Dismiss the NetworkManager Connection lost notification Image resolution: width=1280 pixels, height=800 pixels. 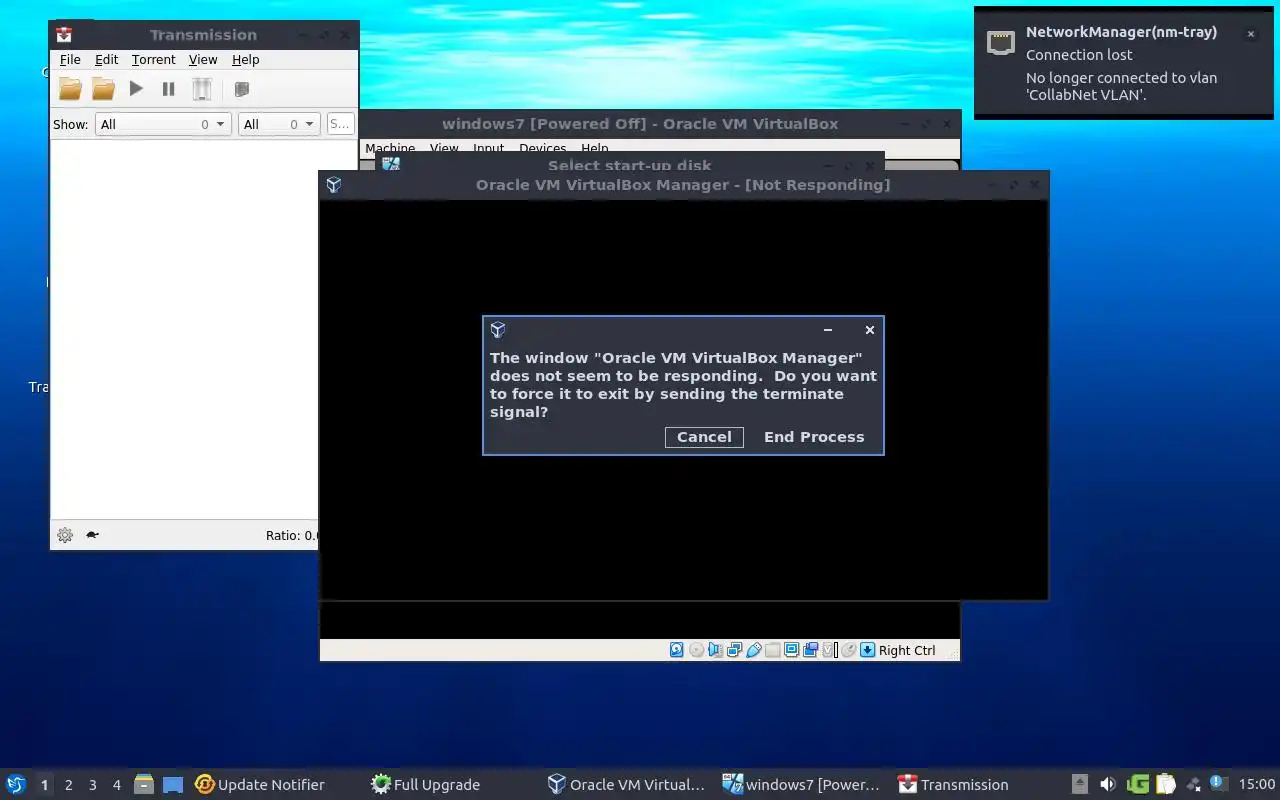coord(1250,34)
